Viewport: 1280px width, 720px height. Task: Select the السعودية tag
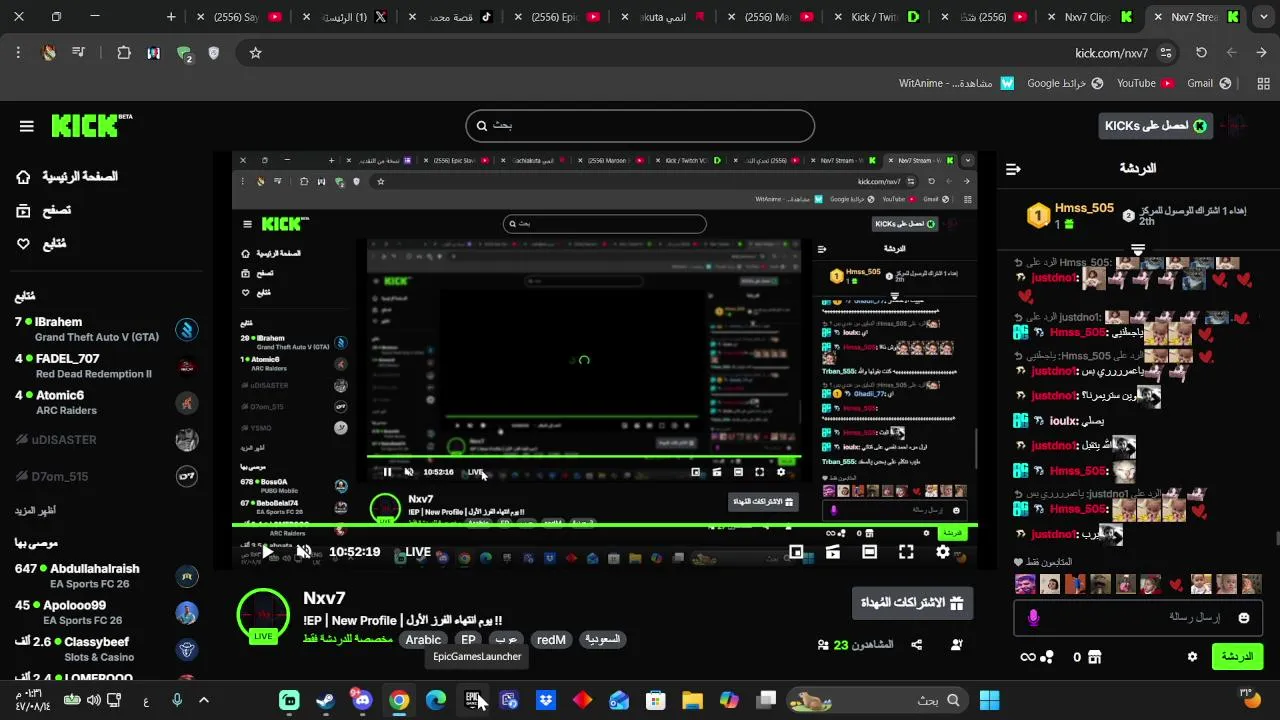[x=603, y=640]
